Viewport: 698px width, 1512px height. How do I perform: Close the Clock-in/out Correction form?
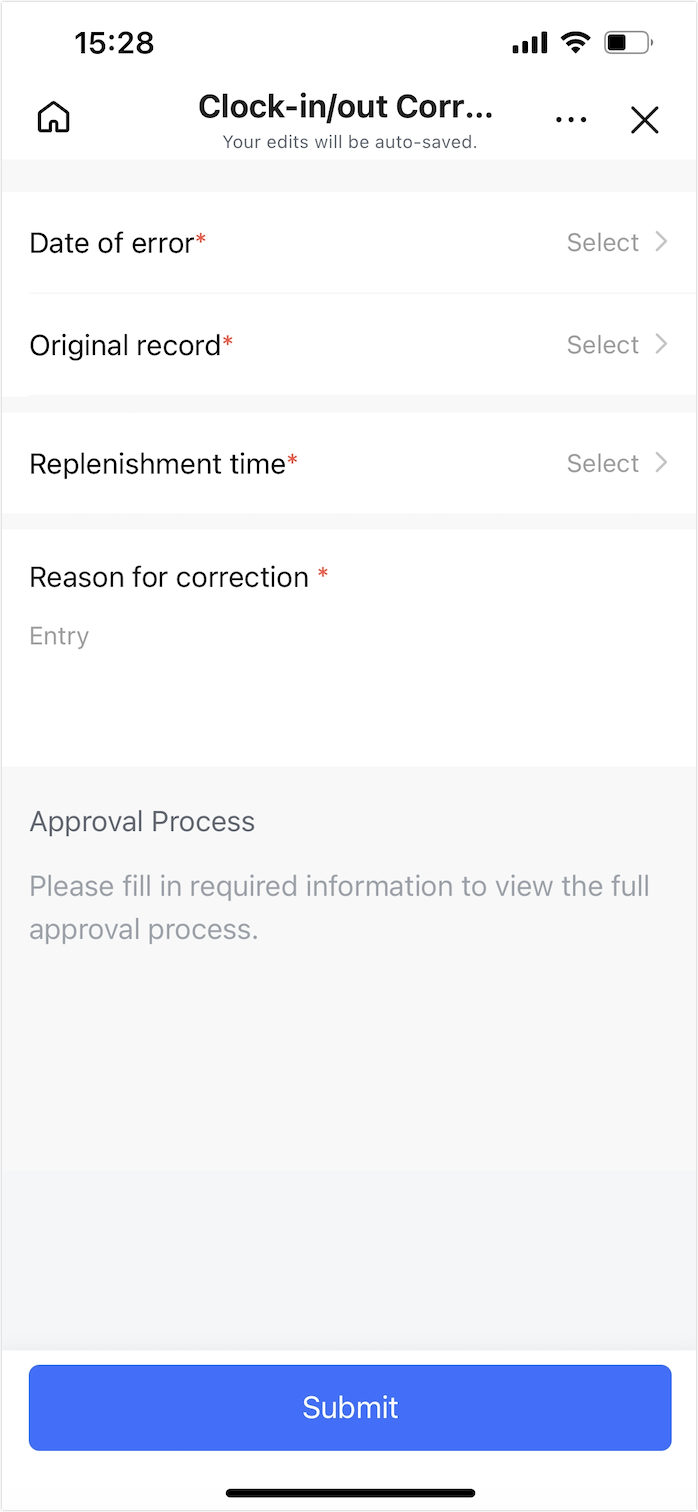645,119
